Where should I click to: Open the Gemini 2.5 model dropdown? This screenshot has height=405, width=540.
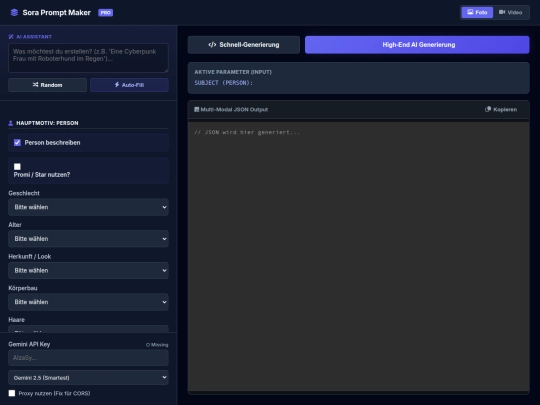tap(88, 377)
